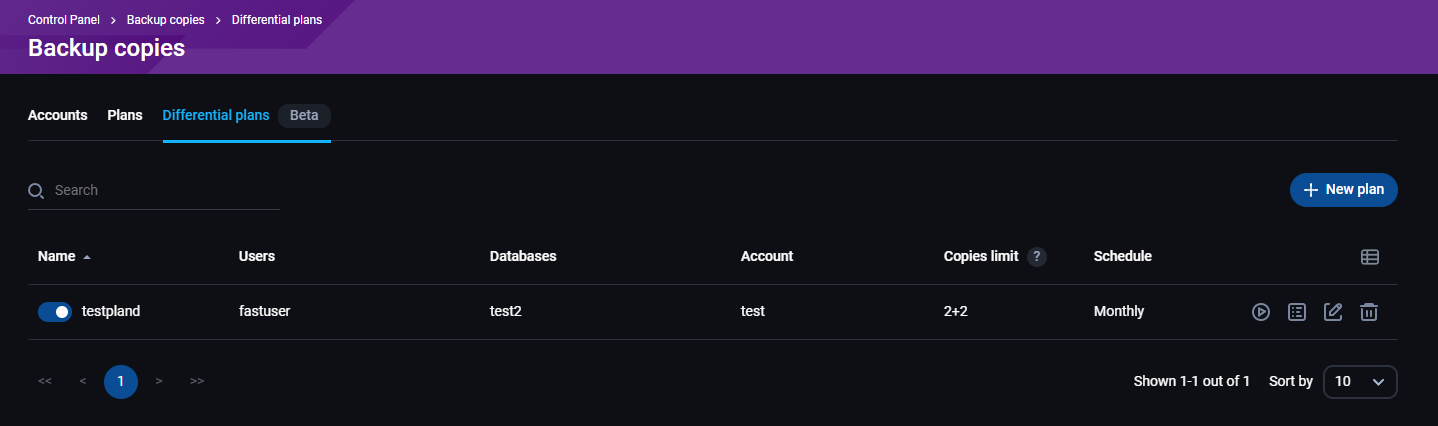Jump to the last page
Viewport: 1438px width, 426px height.
197,381
